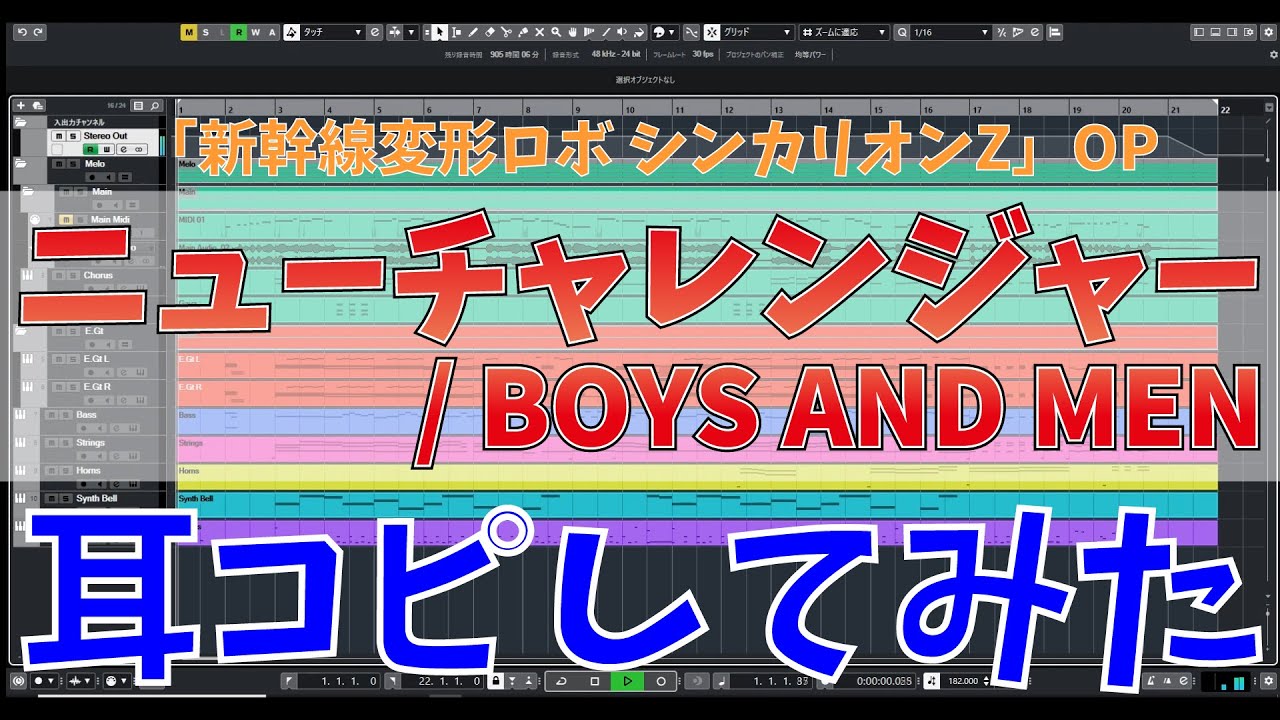The image size is (1280, 720).
Task: Select the Hand (Comp) tool
Action: click(x=573, y=32)
